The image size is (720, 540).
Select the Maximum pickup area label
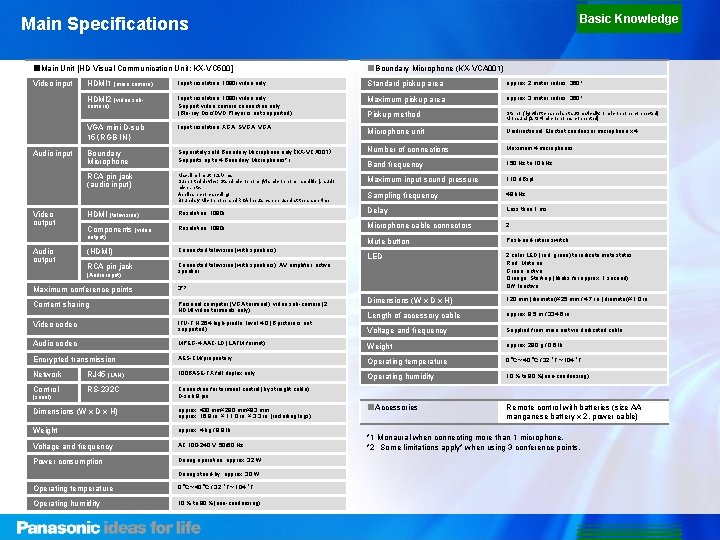pos(429,99)
